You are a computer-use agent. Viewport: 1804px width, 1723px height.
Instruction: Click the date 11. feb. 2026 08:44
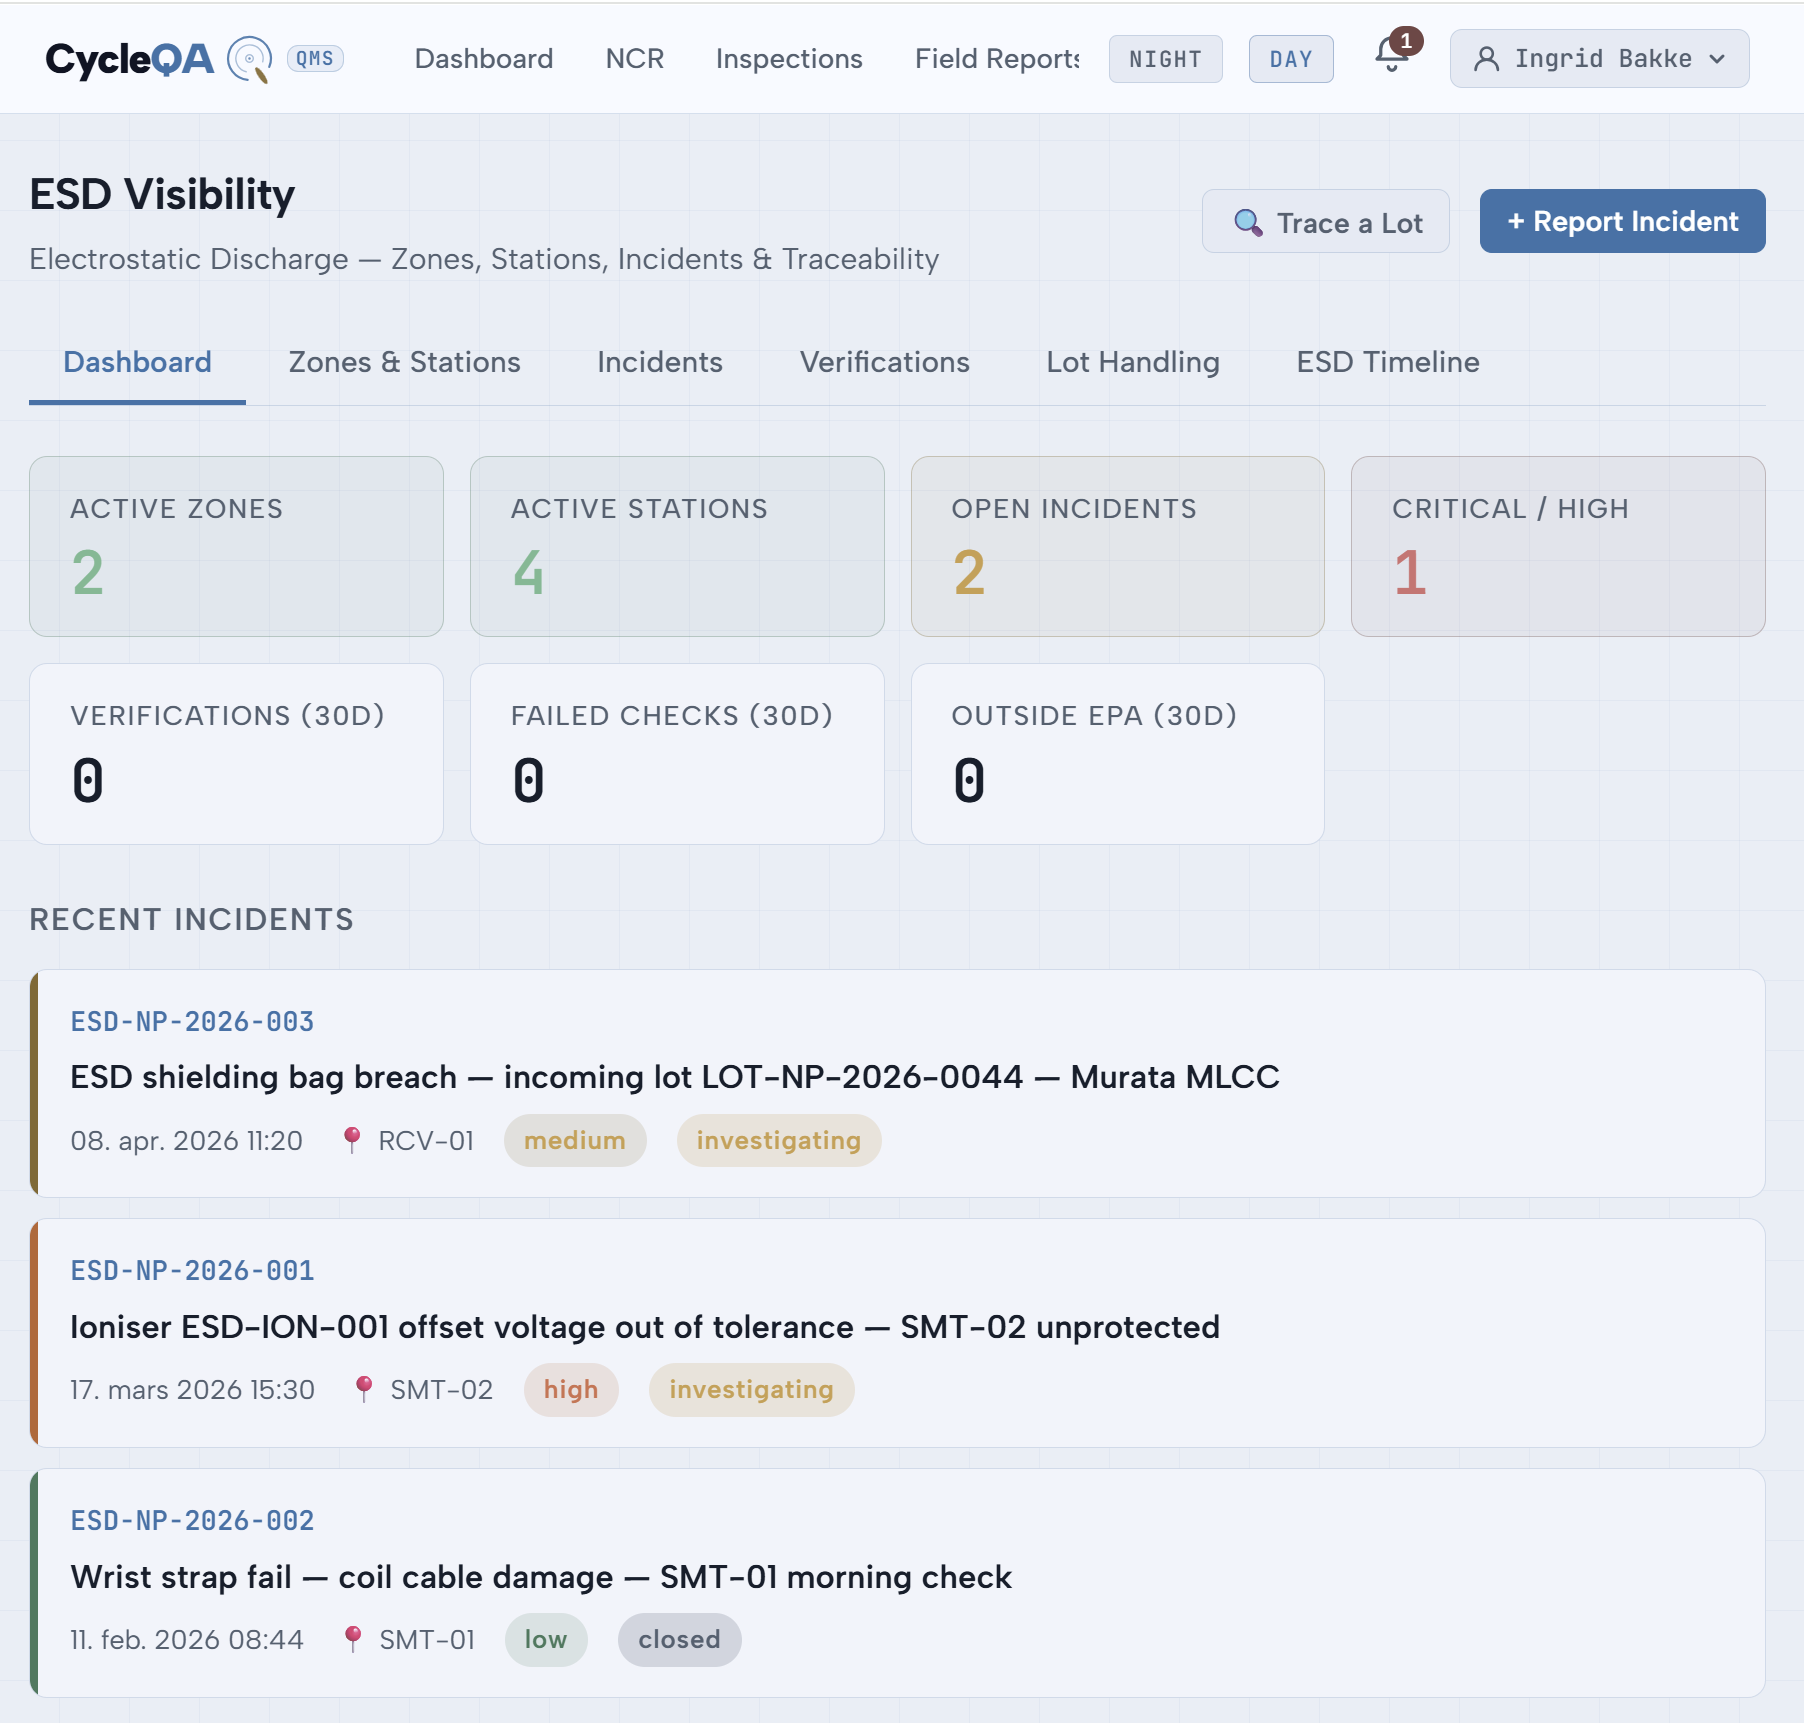(187, 1639)
